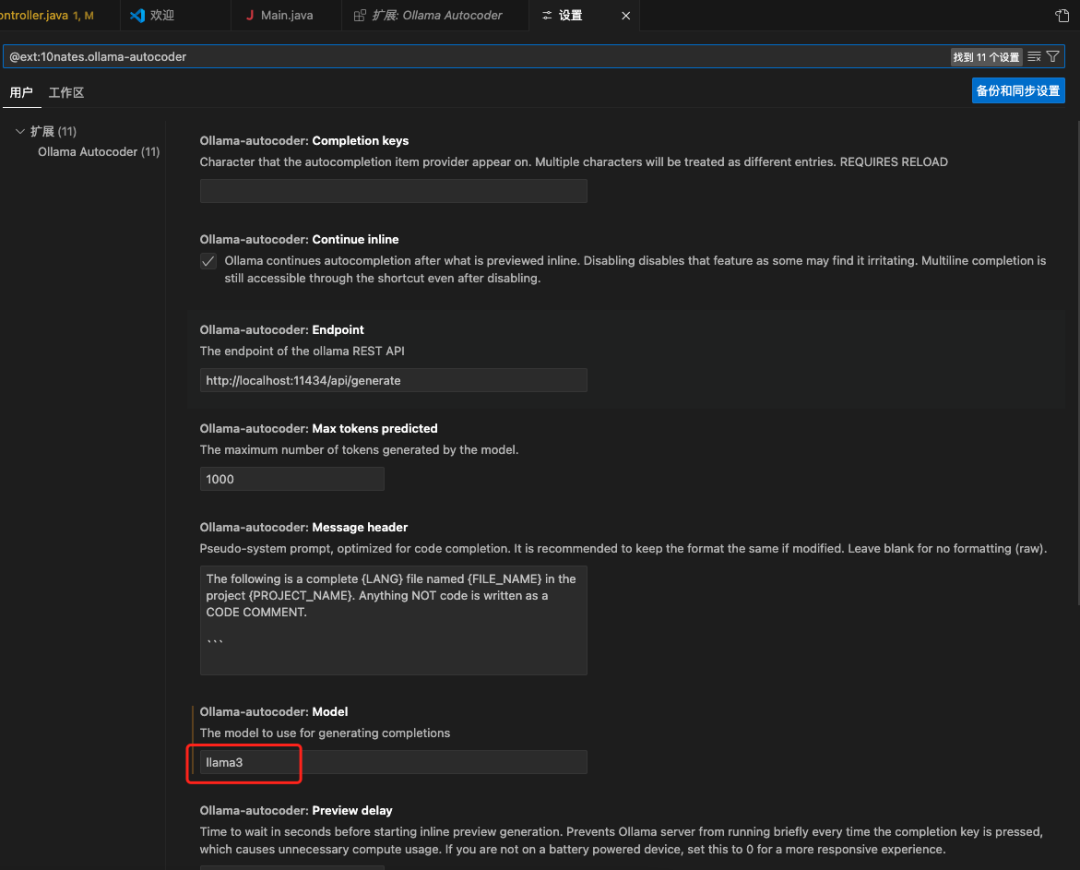
Task: Open the Main.java editor tab
Action: (x=286, y=15)
